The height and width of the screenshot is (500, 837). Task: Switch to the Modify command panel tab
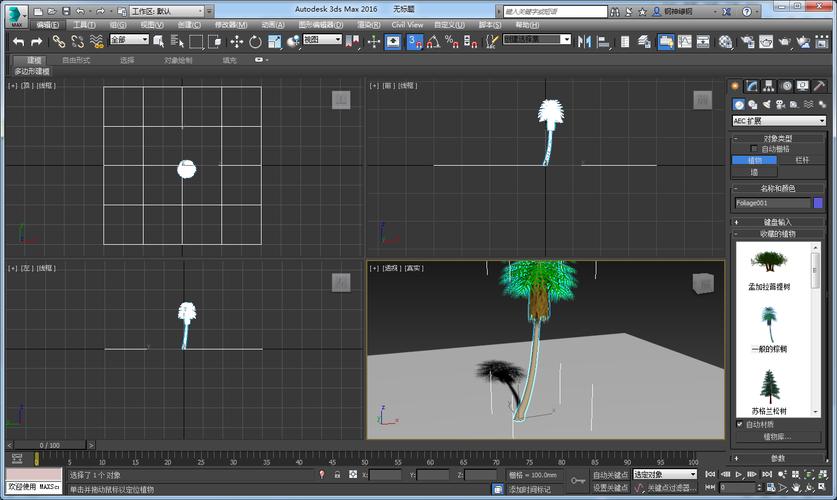(752, 86)
